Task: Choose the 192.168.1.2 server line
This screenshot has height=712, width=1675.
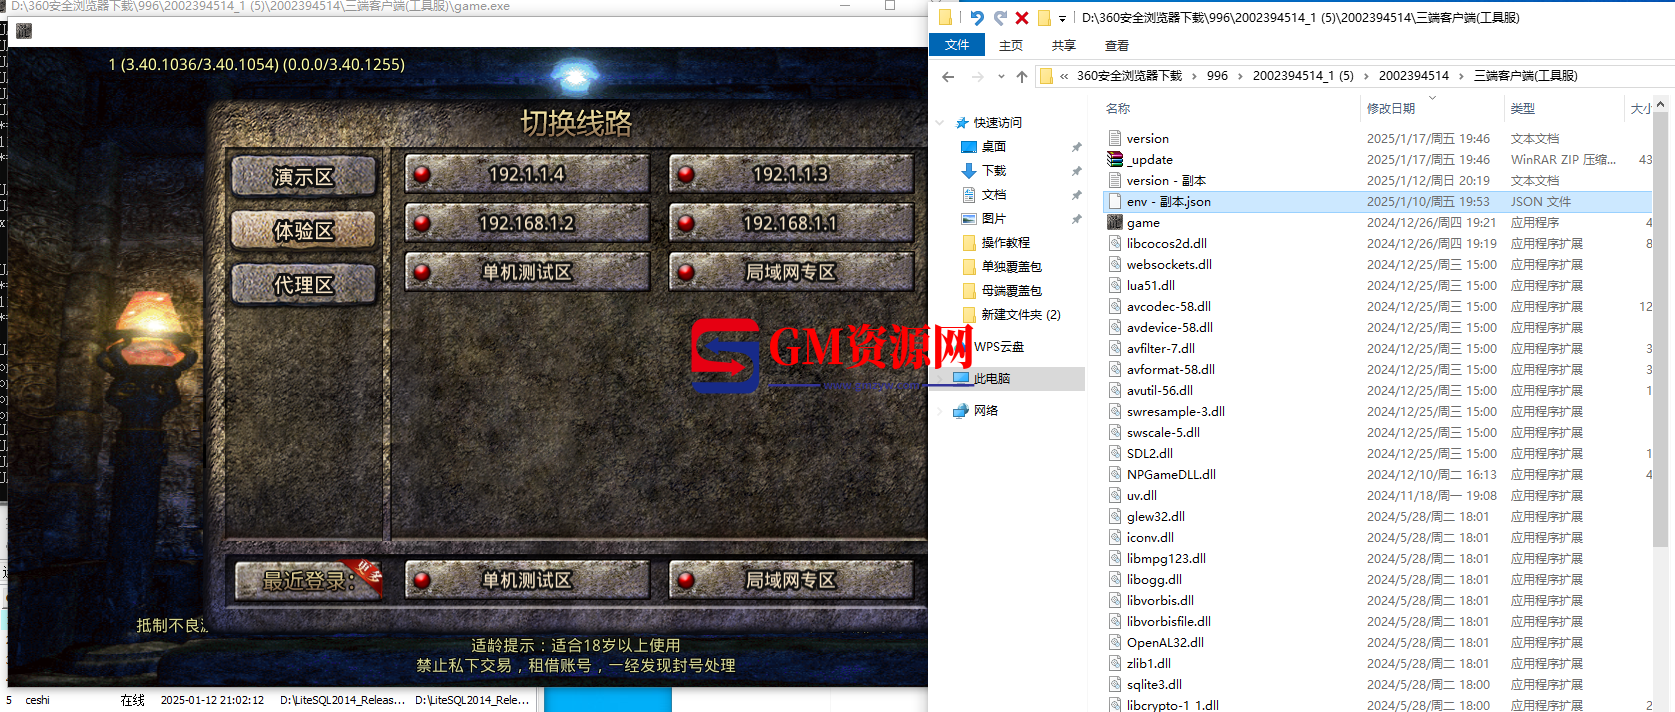Action: point(527,223)
